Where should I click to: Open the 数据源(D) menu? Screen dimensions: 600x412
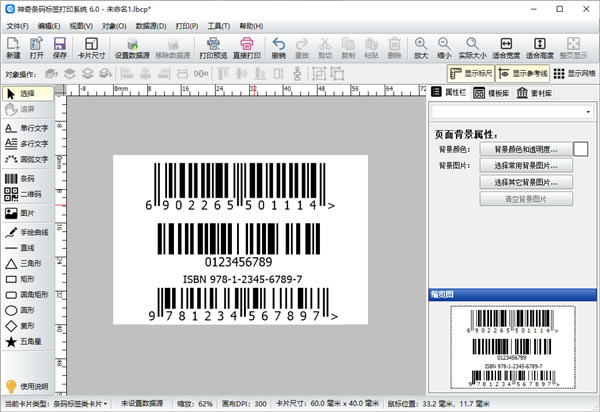(x=151, y=24)
